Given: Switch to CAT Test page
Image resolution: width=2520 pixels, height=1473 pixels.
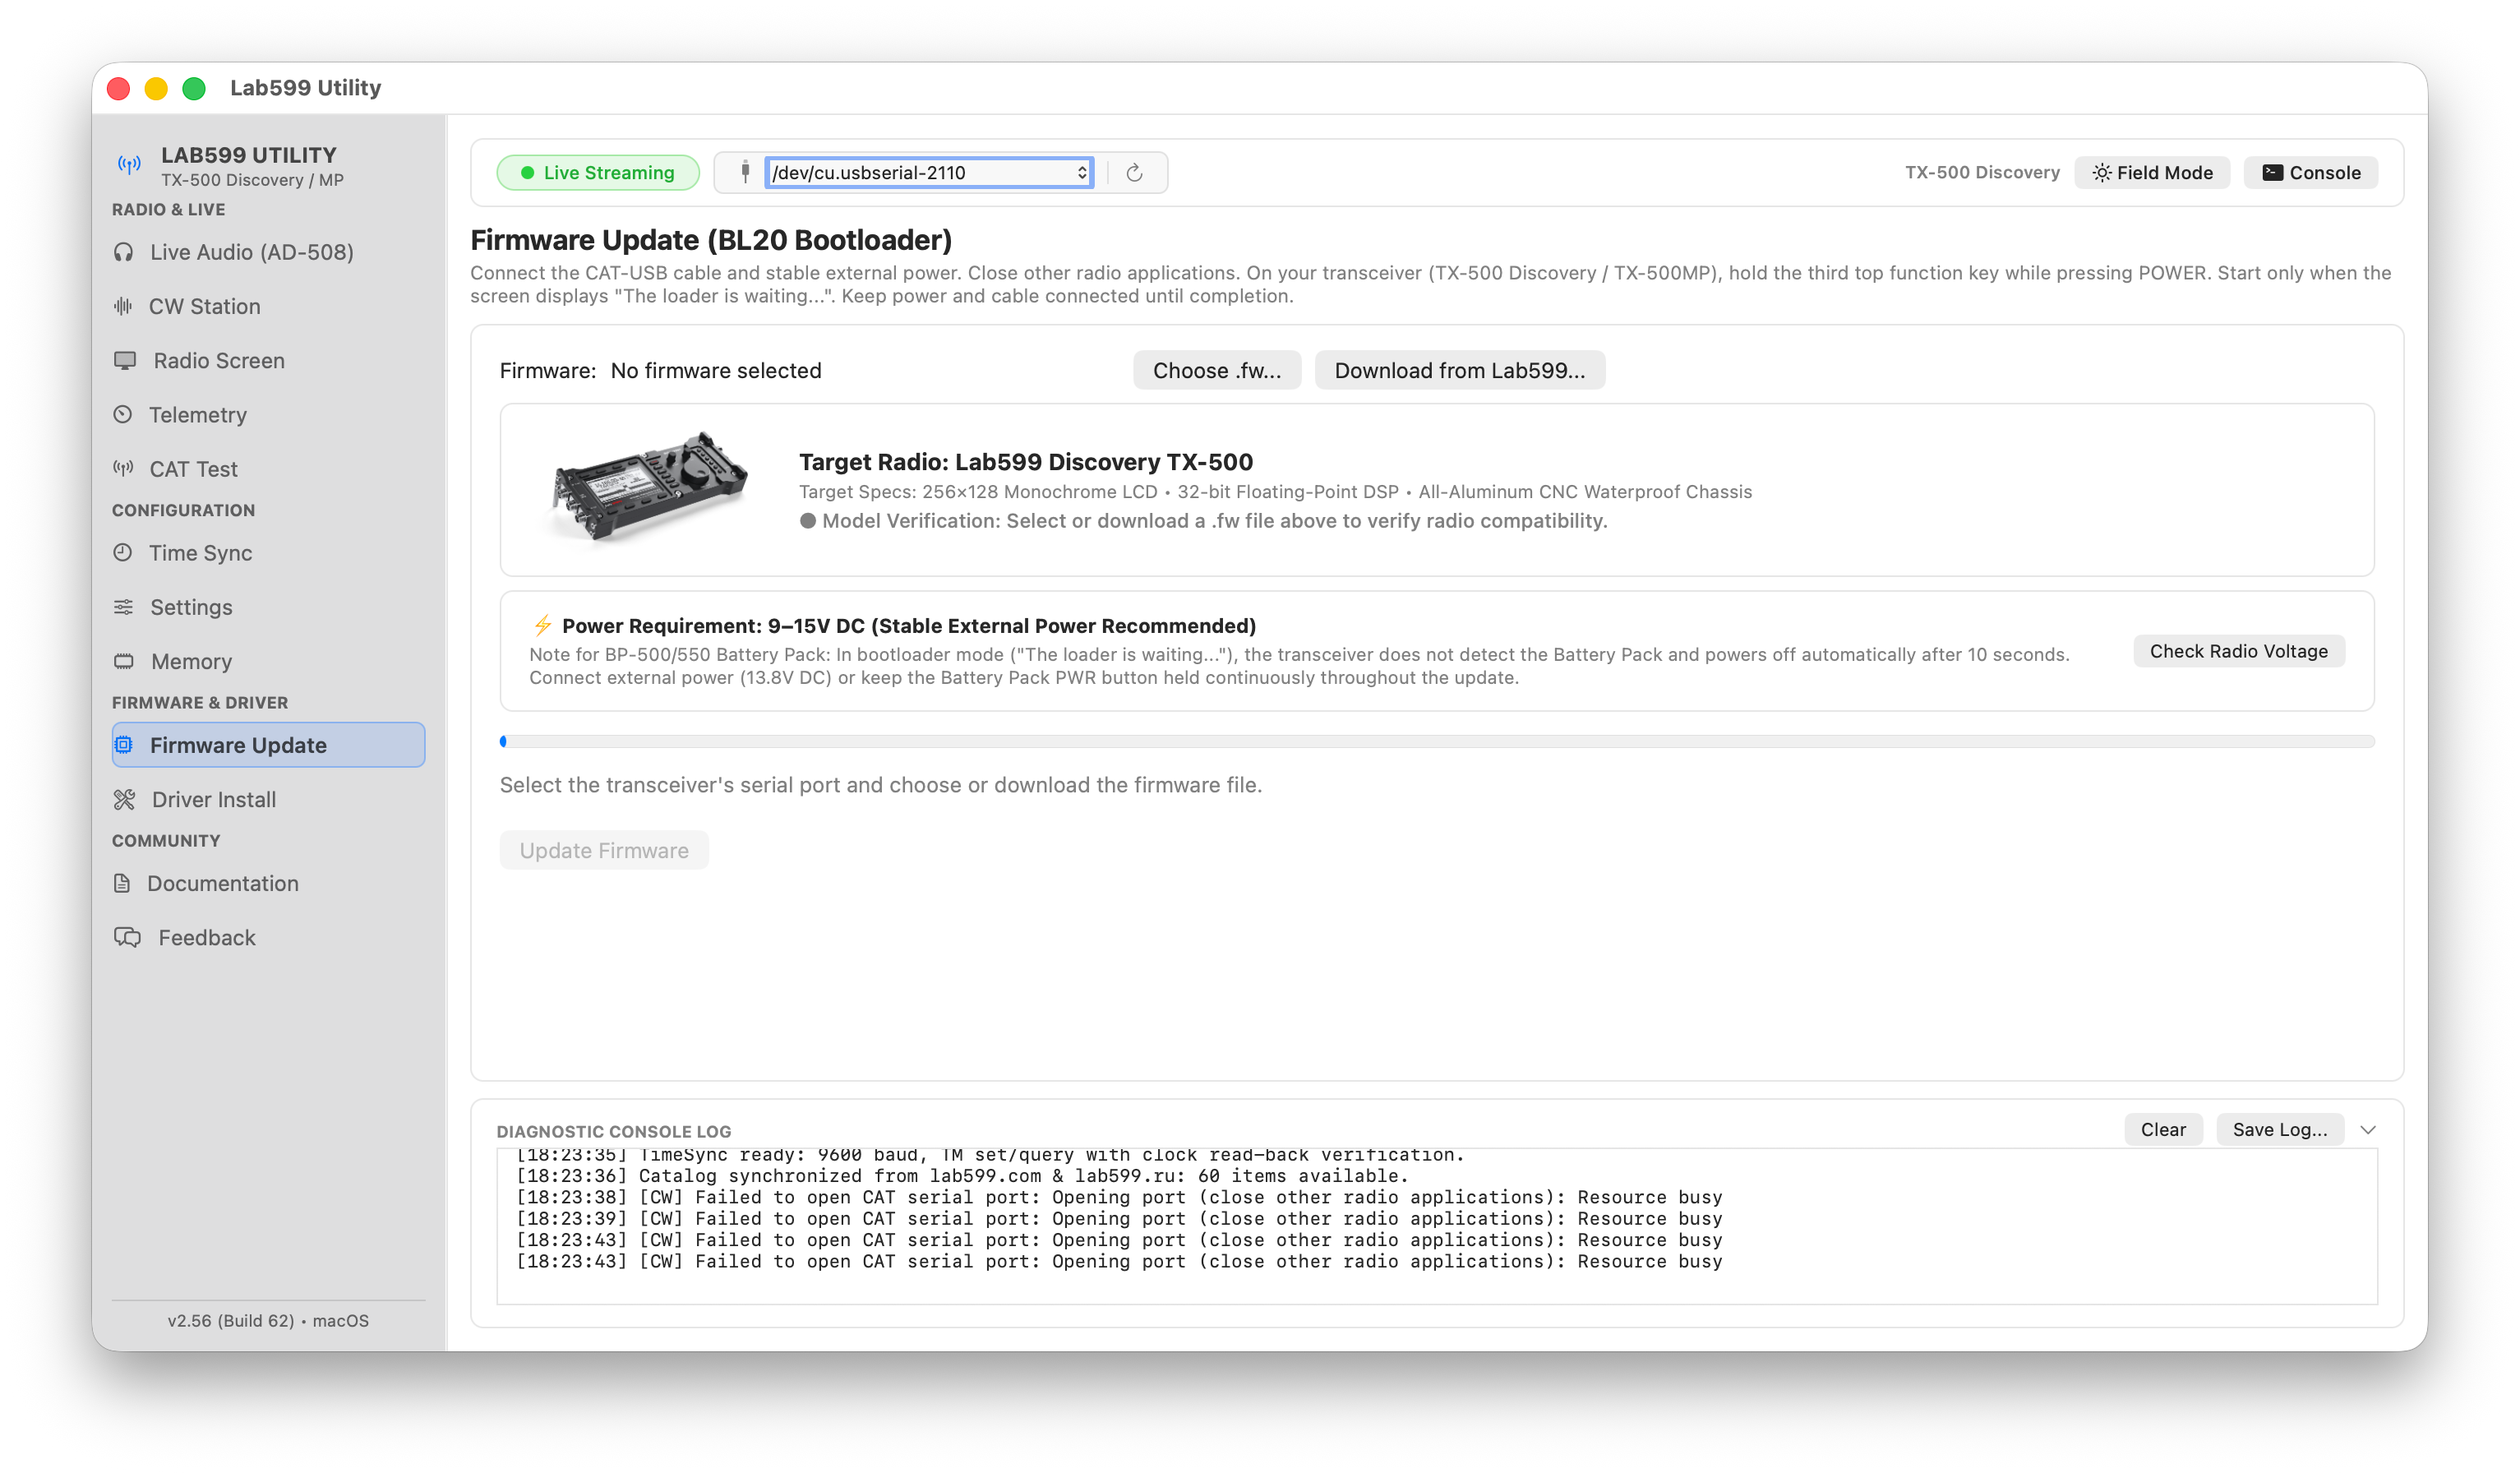Looking at the screenshot, I should coord(268,468).
